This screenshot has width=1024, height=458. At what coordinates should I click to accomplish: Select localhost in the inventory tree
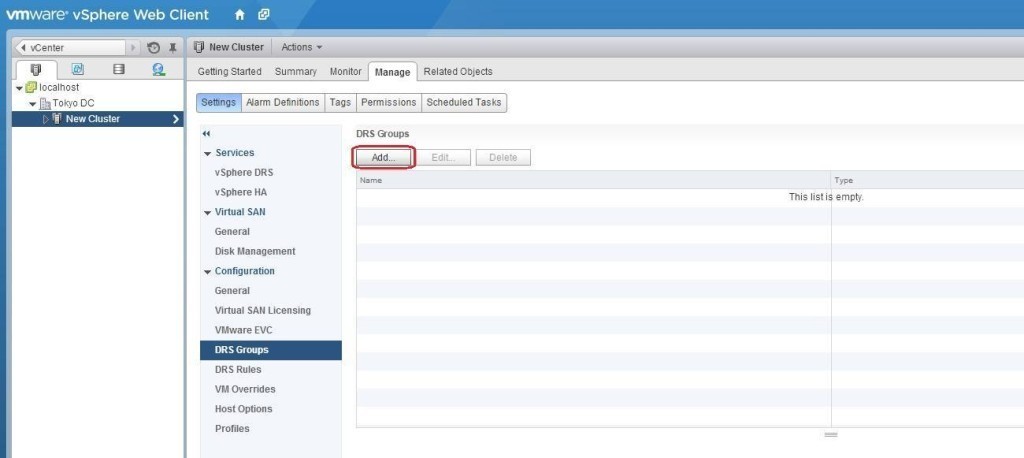click(59, 88)
